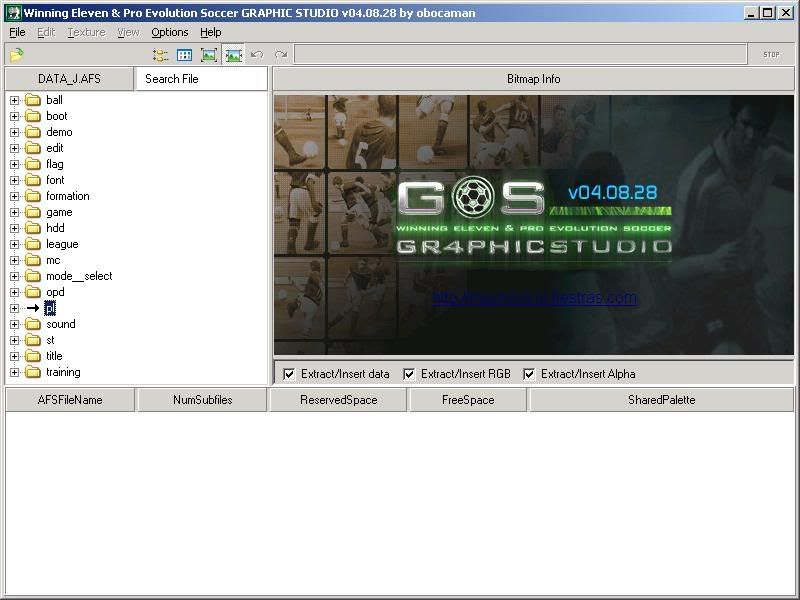Select the ball tree label
Image resolution: width=800 pixels, height=600 pixels.
pyautogui.click(x=54, y=100)
